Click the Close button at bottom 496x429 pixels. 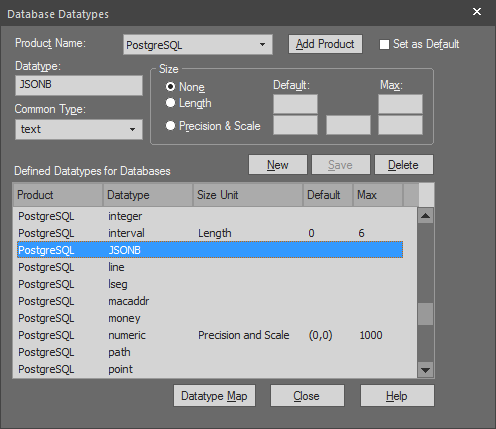coord(307,396)
